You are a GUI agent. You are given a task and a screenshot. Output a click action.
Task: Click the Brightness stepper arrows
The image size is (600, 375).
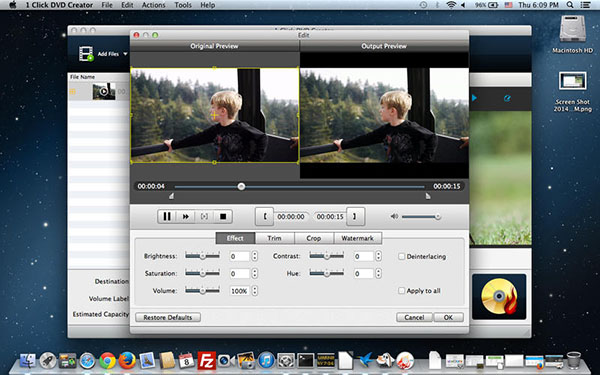pos(254,256)
